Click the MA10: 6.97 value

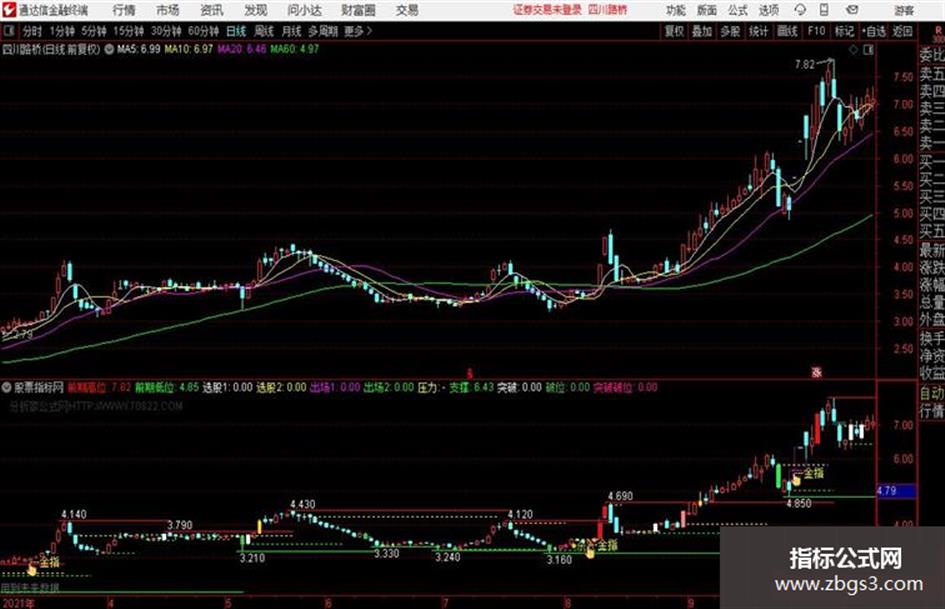tap(189, 49)
